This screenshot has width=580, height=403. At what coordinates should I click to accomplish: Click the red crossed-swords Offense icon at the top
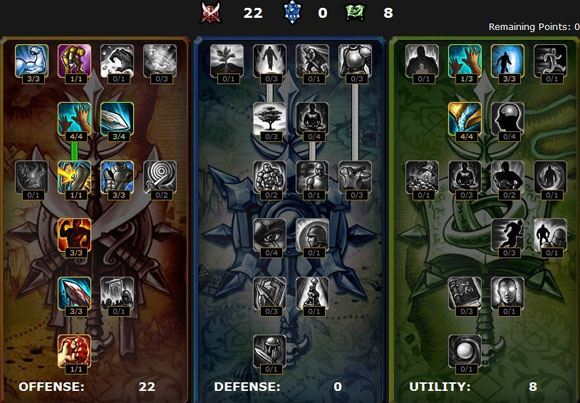pos(210,13)
